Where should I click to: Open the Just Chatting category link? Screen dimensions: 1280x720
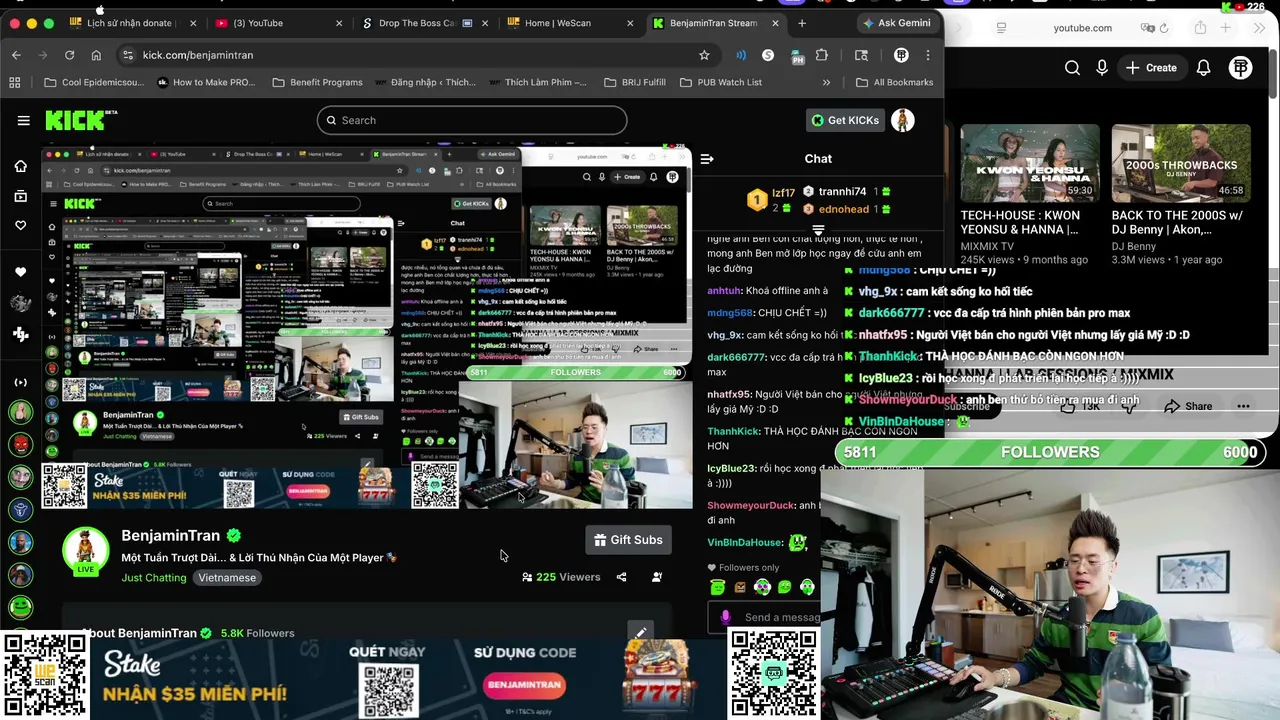pyautogui.click(x=154, y=577)
